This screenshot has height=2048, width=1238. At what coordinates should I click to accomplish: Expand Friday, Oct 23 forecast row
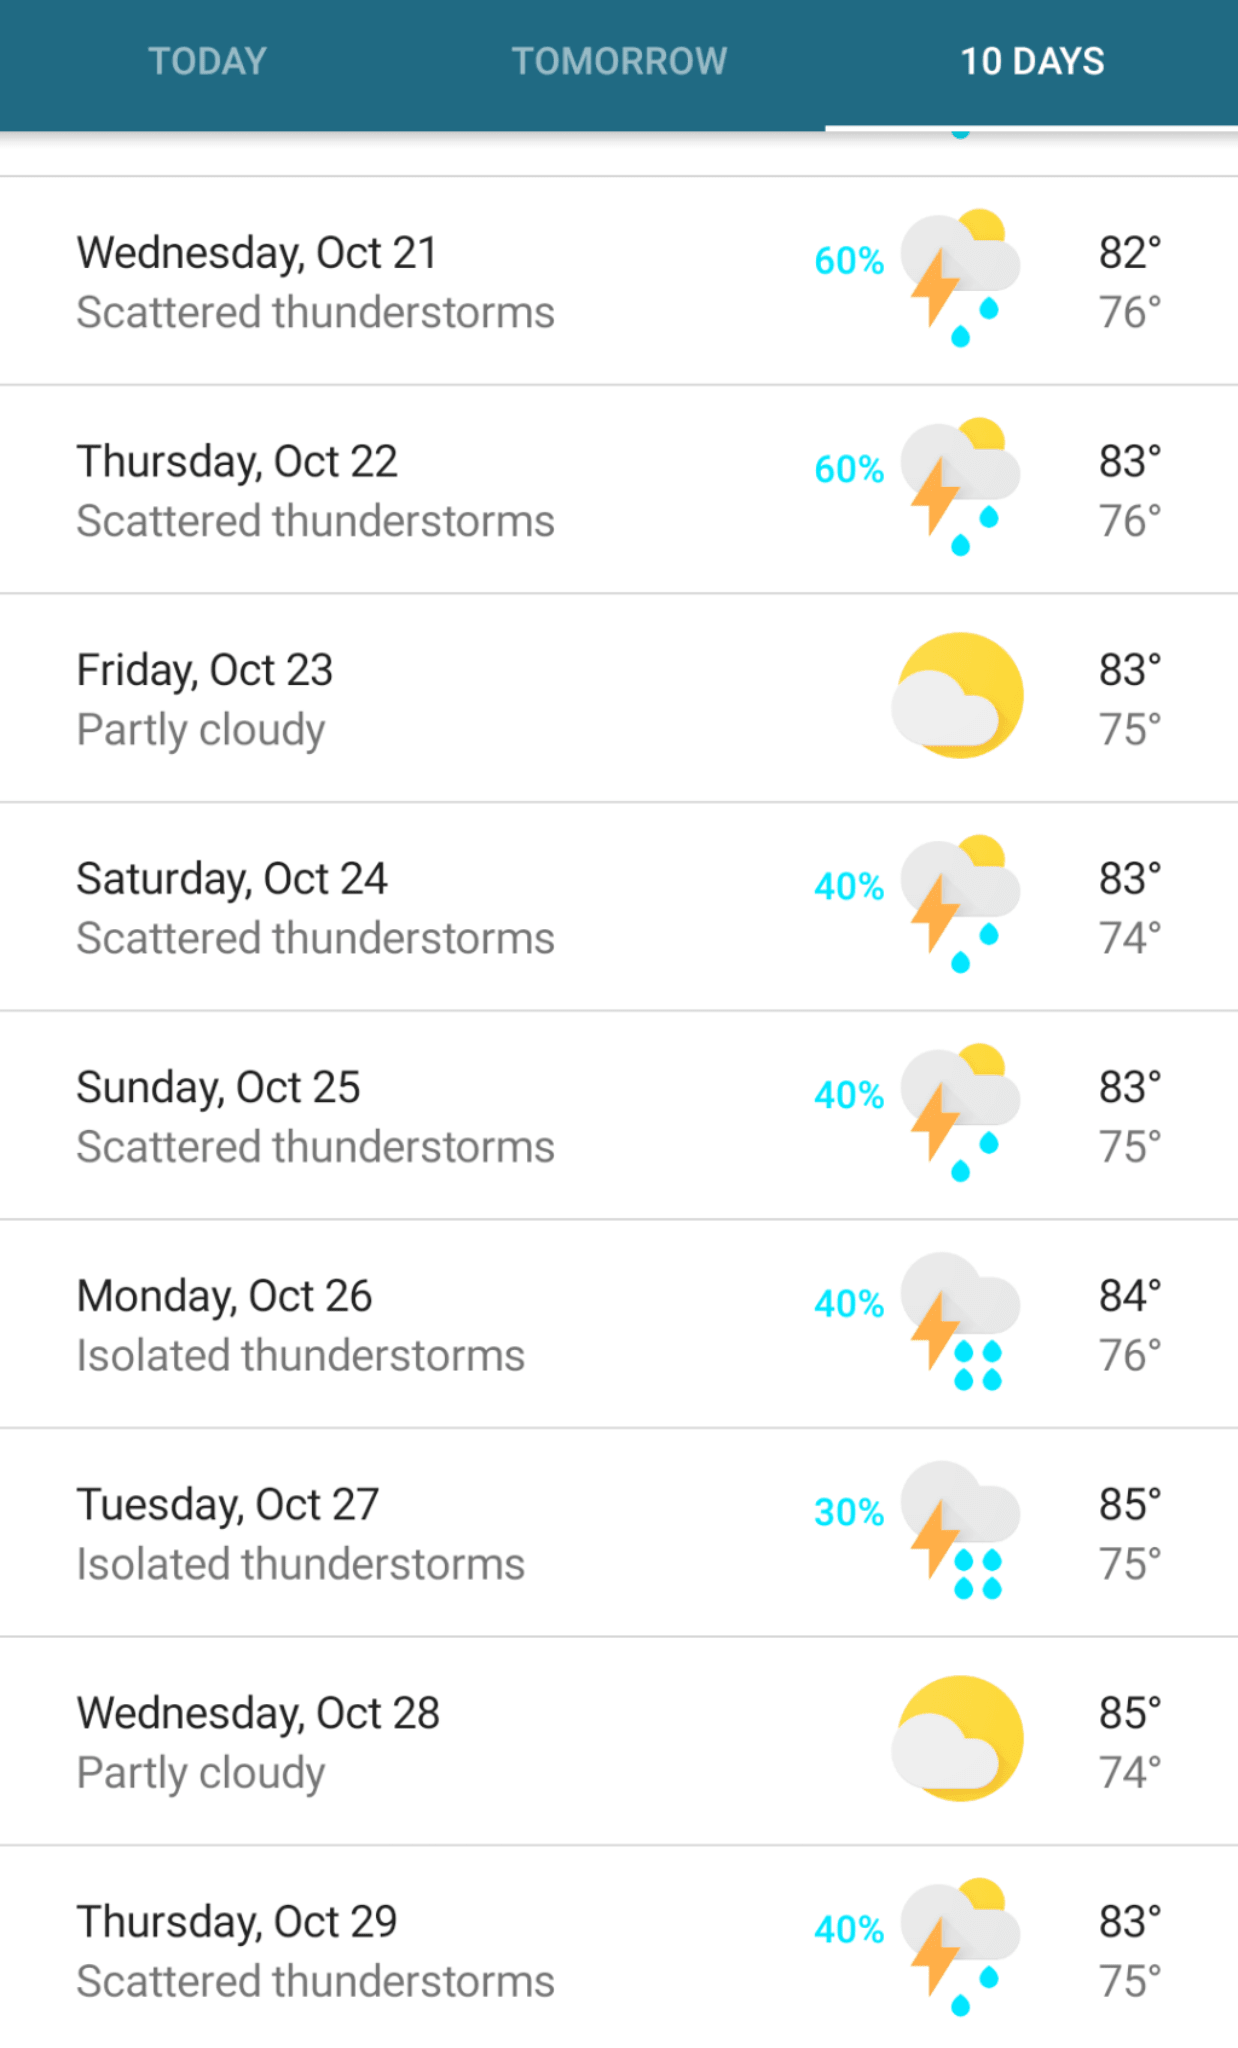400,699
